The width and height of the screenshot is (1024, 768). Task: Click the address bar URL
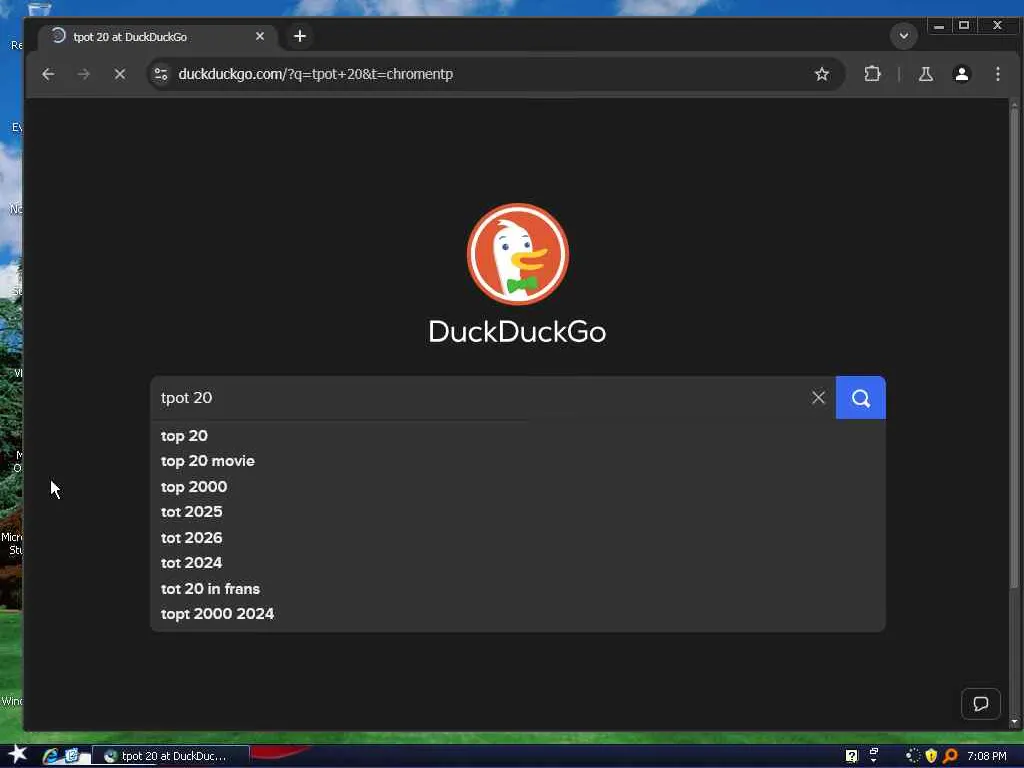click(x=315, y=74)
